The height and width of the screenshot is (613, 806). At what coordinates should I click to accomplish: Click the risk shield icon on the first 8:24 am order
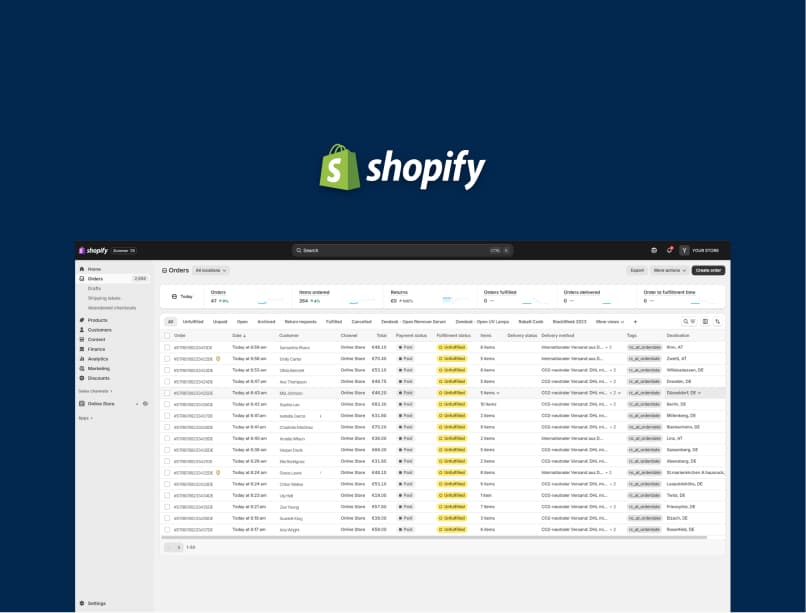click(x=218, y=473)
